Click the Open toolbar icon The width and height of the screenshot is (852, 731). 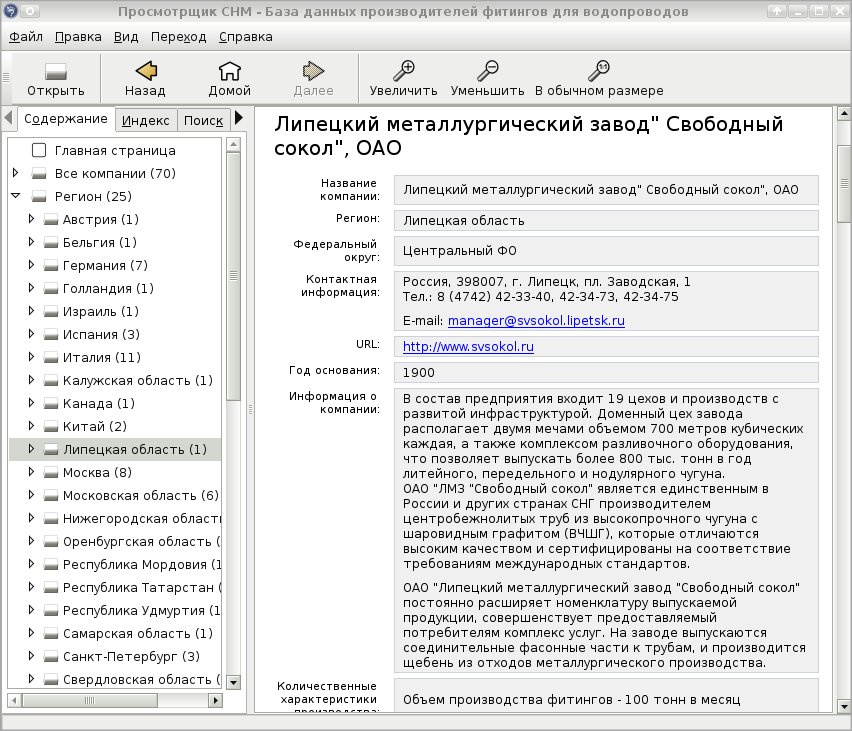tap(55, 71)
